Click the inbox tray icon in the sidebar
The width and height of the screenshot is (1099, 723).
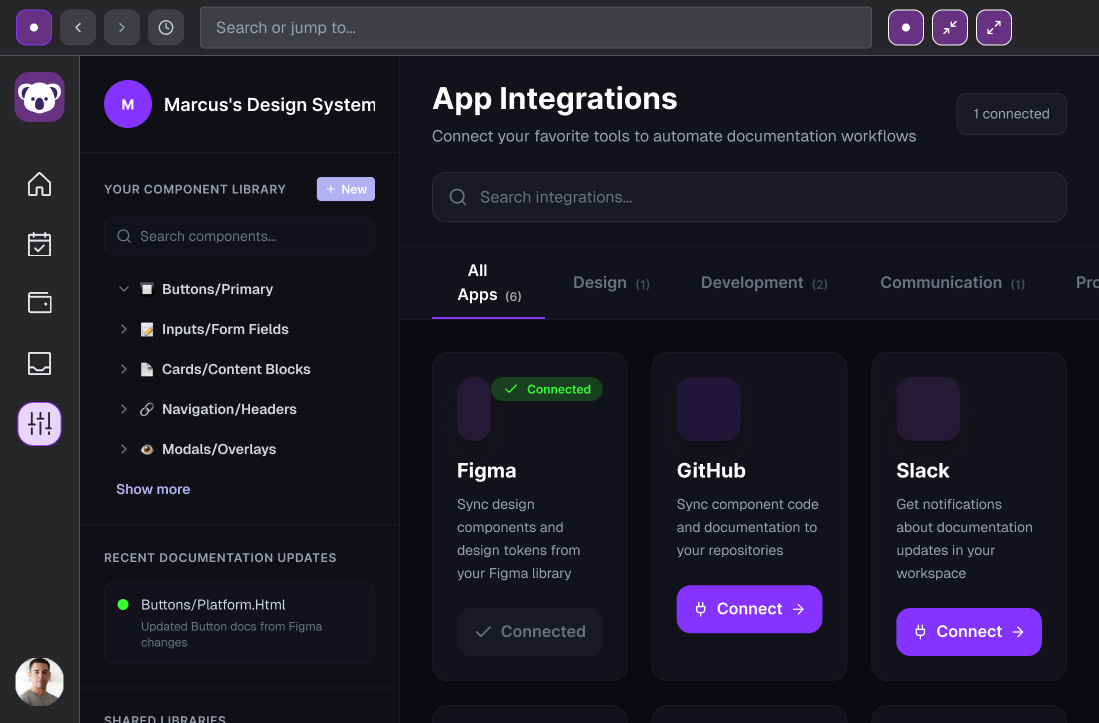39,364
